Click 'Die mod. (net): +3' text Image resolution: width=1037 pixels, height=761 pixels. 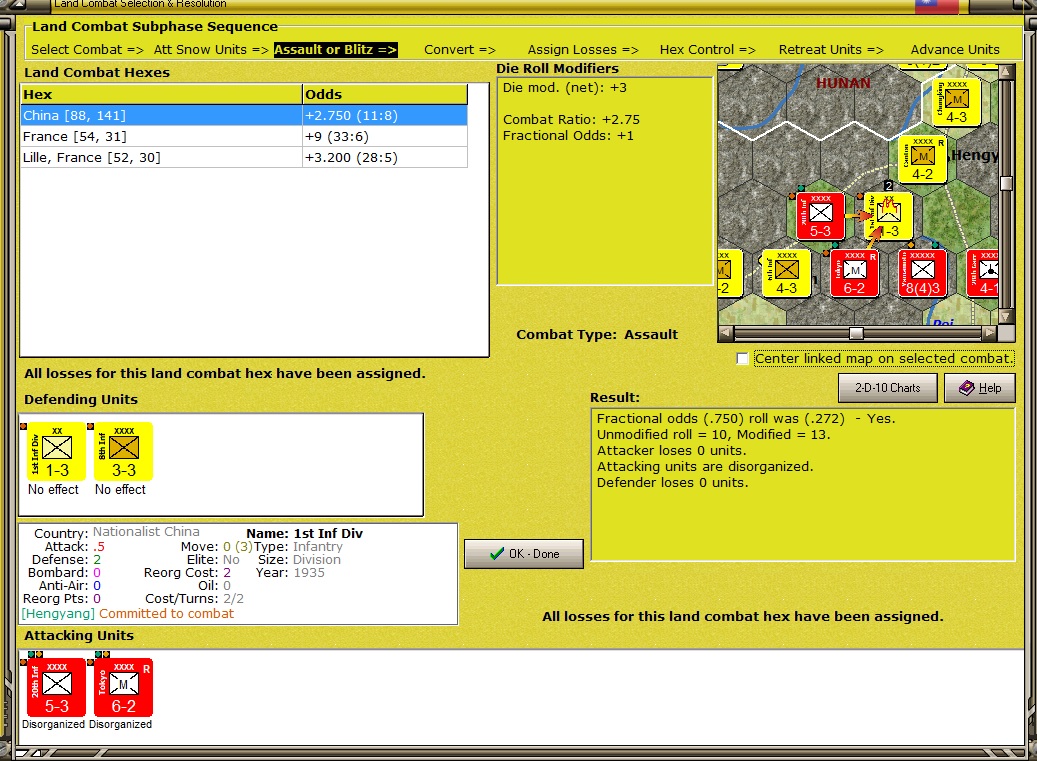click(x=565, y=87)
